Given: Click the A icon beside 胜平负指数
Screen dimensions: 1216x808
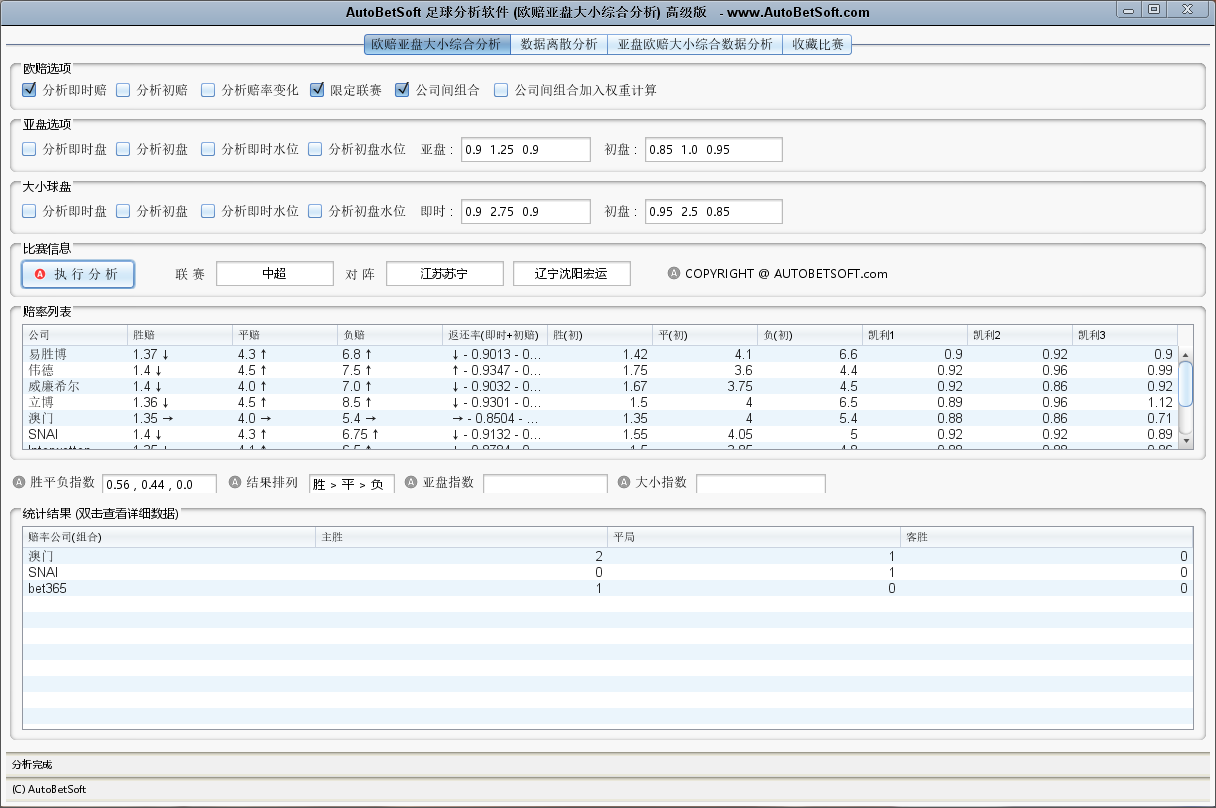Looking at the screenshot, I should coord(19,482).
